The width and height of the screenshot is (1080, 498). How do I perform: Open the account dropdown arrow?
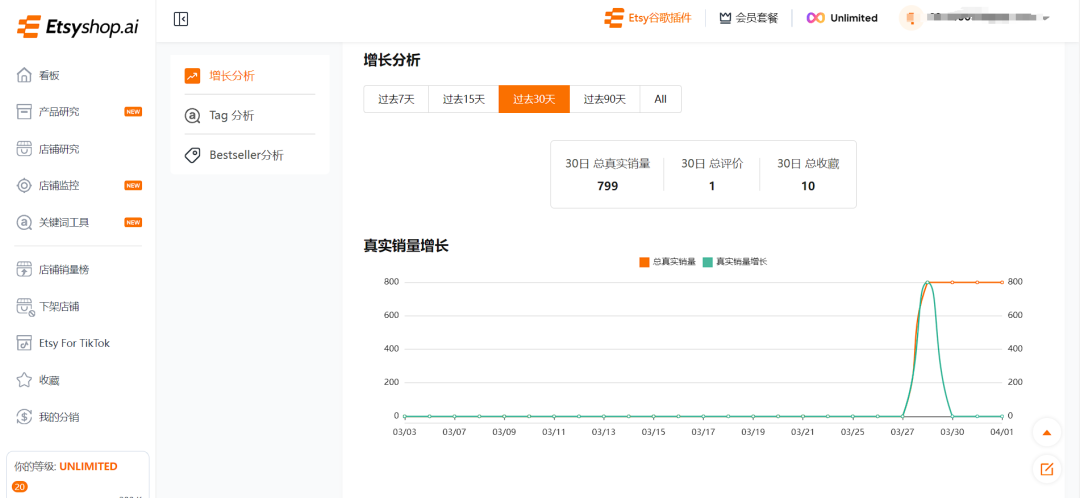[x=1046, y=19]
